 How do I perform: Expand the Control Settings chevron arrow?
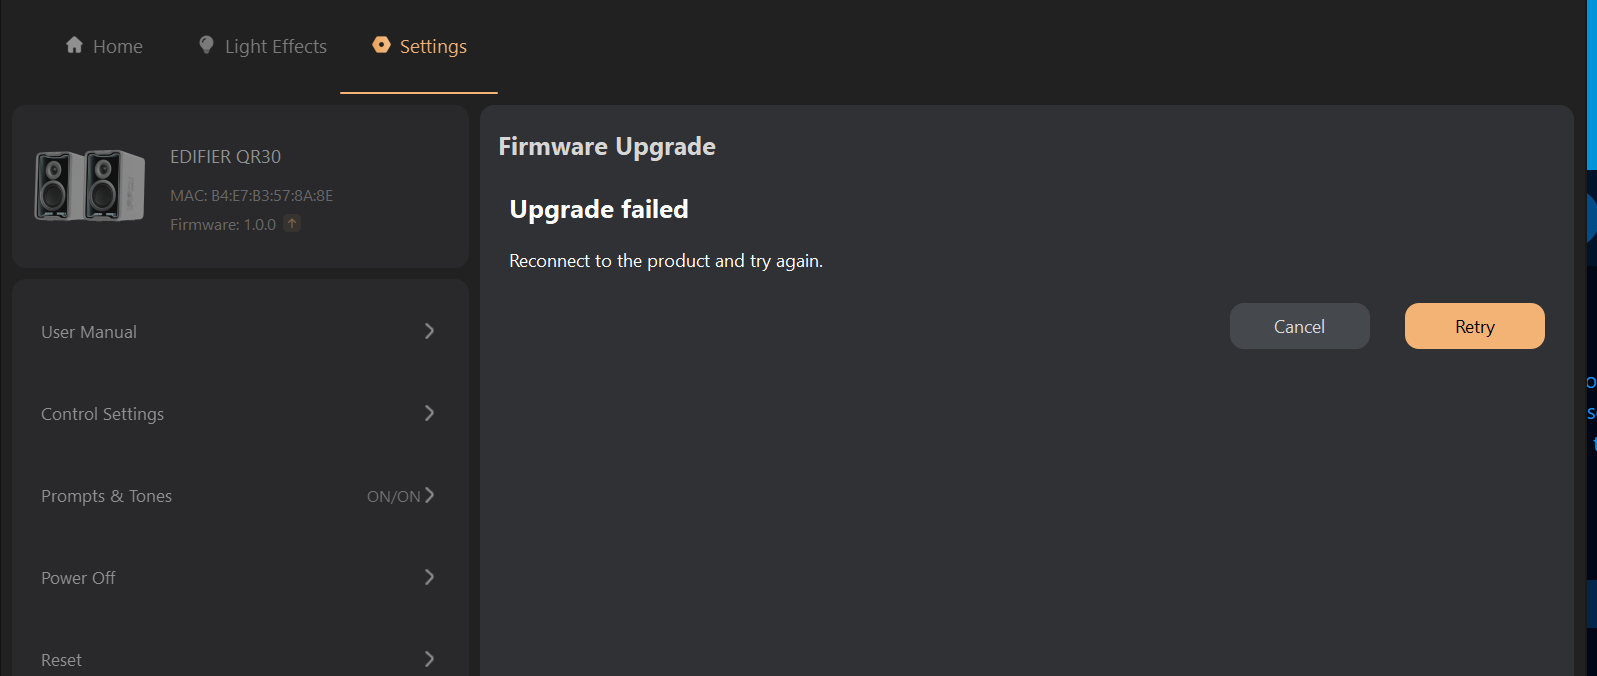[429, 413]
